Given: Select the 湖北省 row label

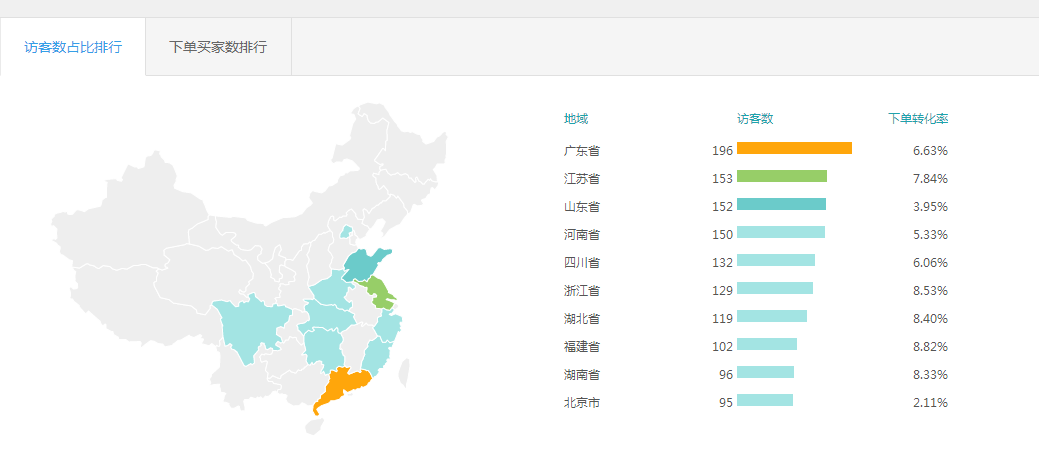Looking at the screenshot, I should (582, 318).
